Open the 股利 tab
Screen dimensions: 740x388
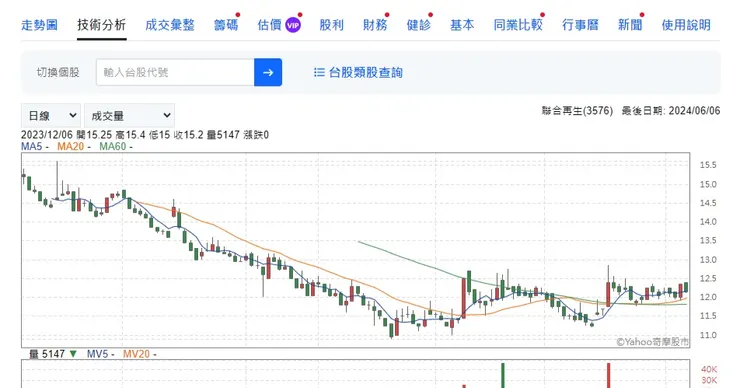point(331,25)
